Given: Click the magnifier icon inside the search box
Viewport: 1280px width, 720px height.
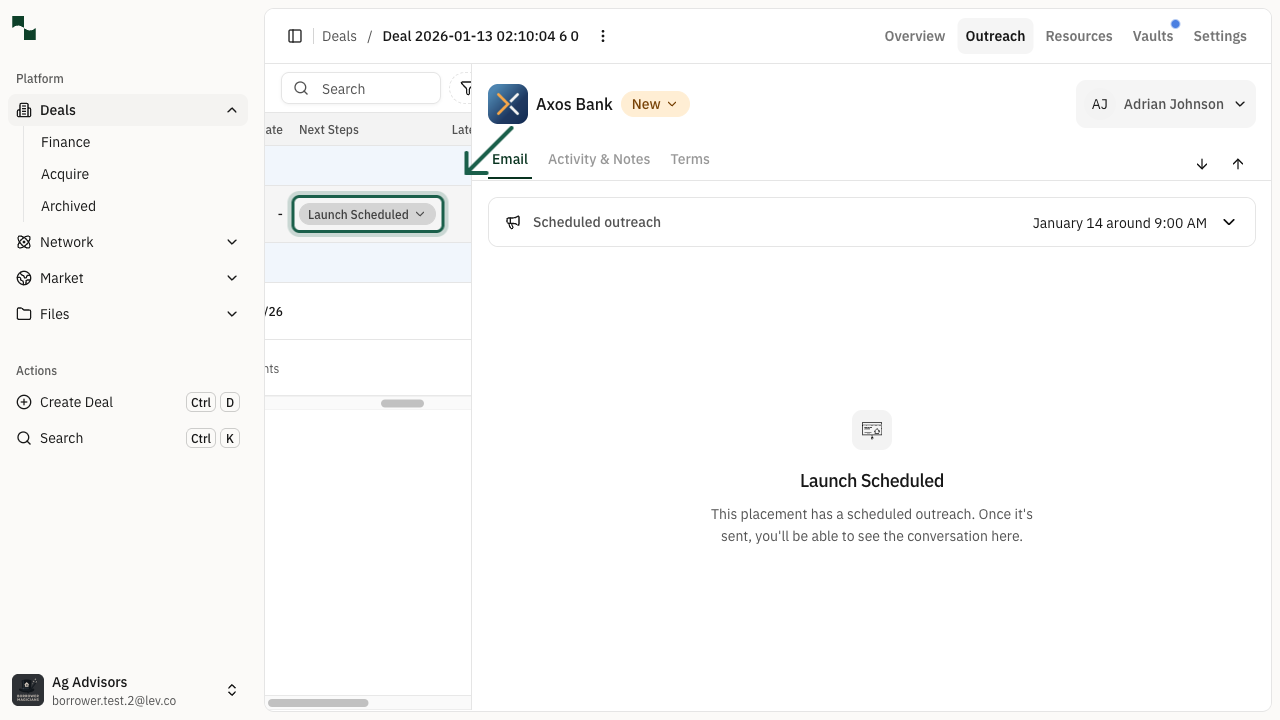Looking at the screenshot, I should (x=301, y=88).
